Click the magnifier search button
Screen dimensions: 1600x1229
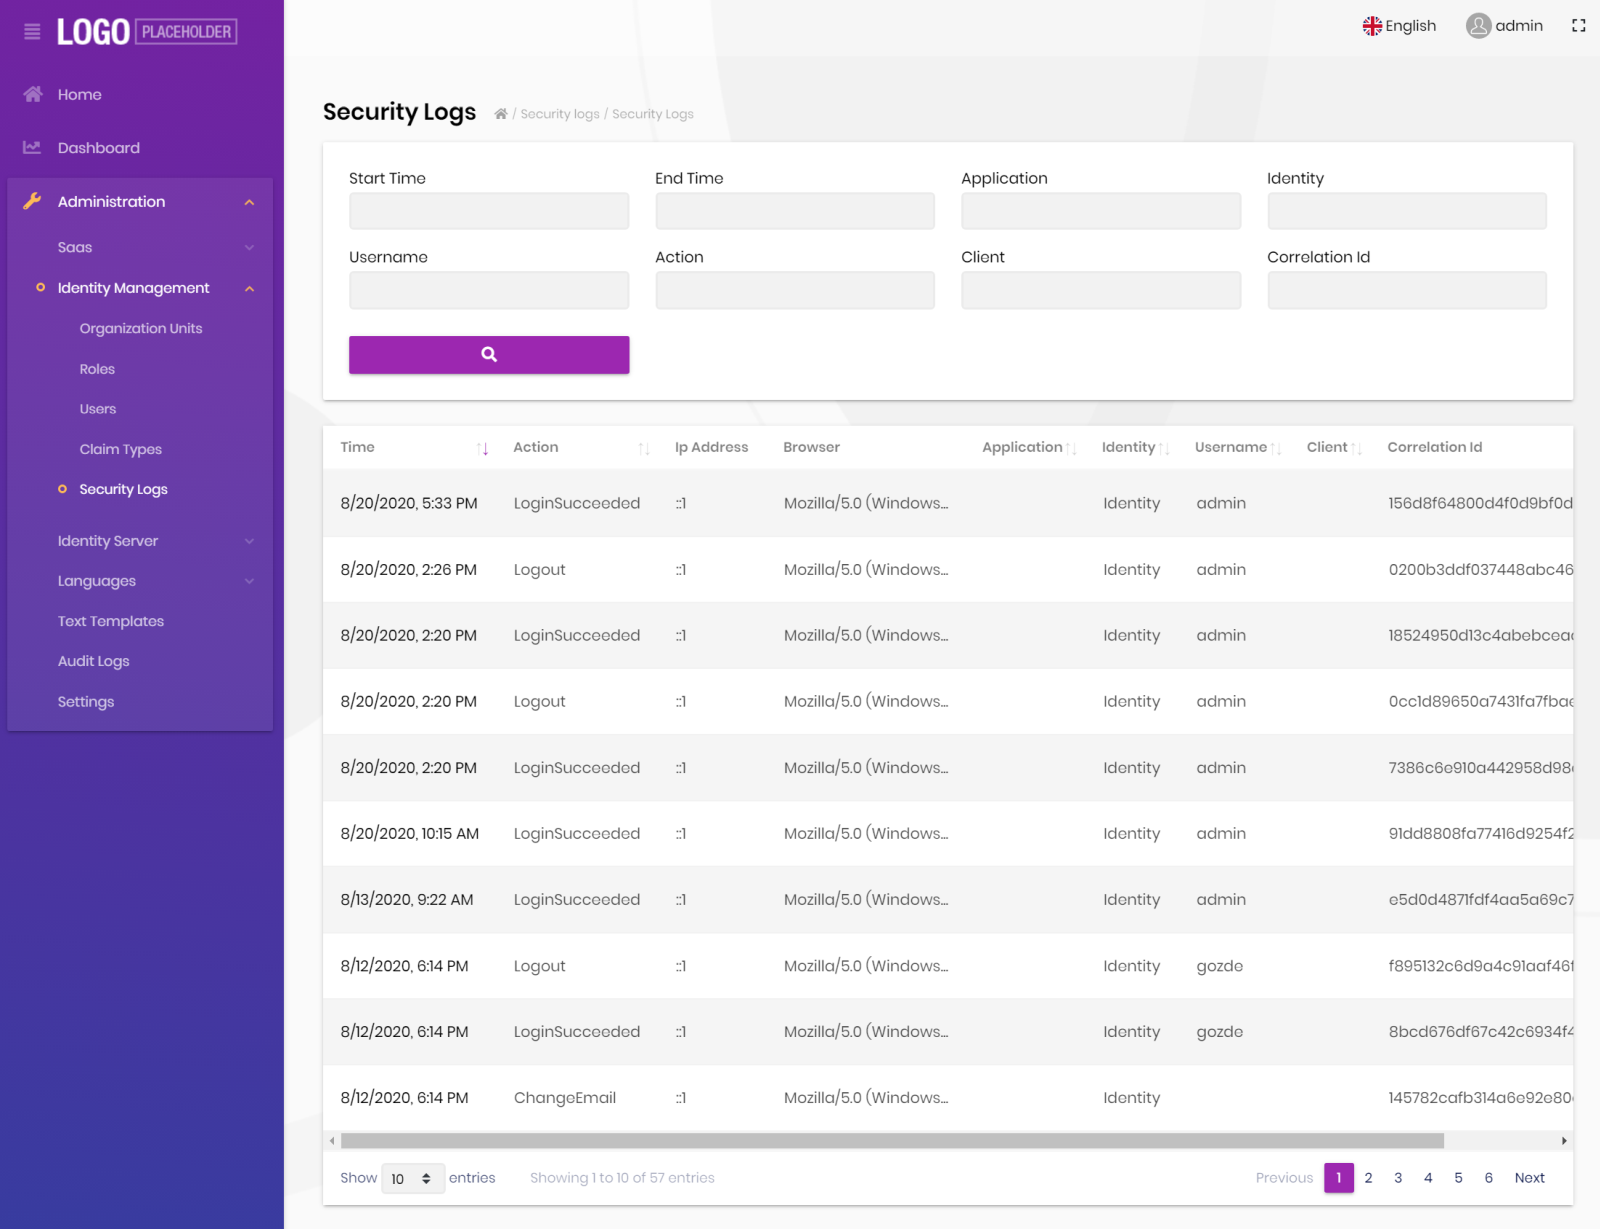[x=488, y=355]
